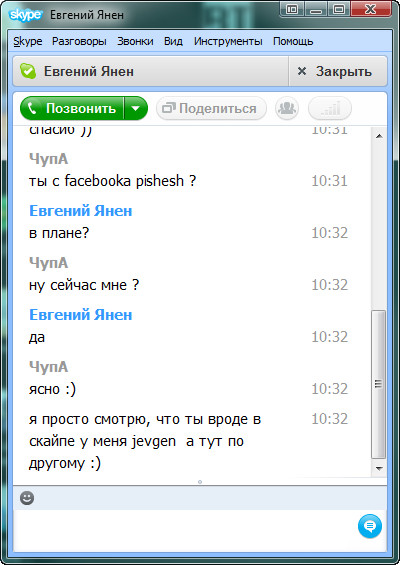Maximize the Skype window

[339, 9]
